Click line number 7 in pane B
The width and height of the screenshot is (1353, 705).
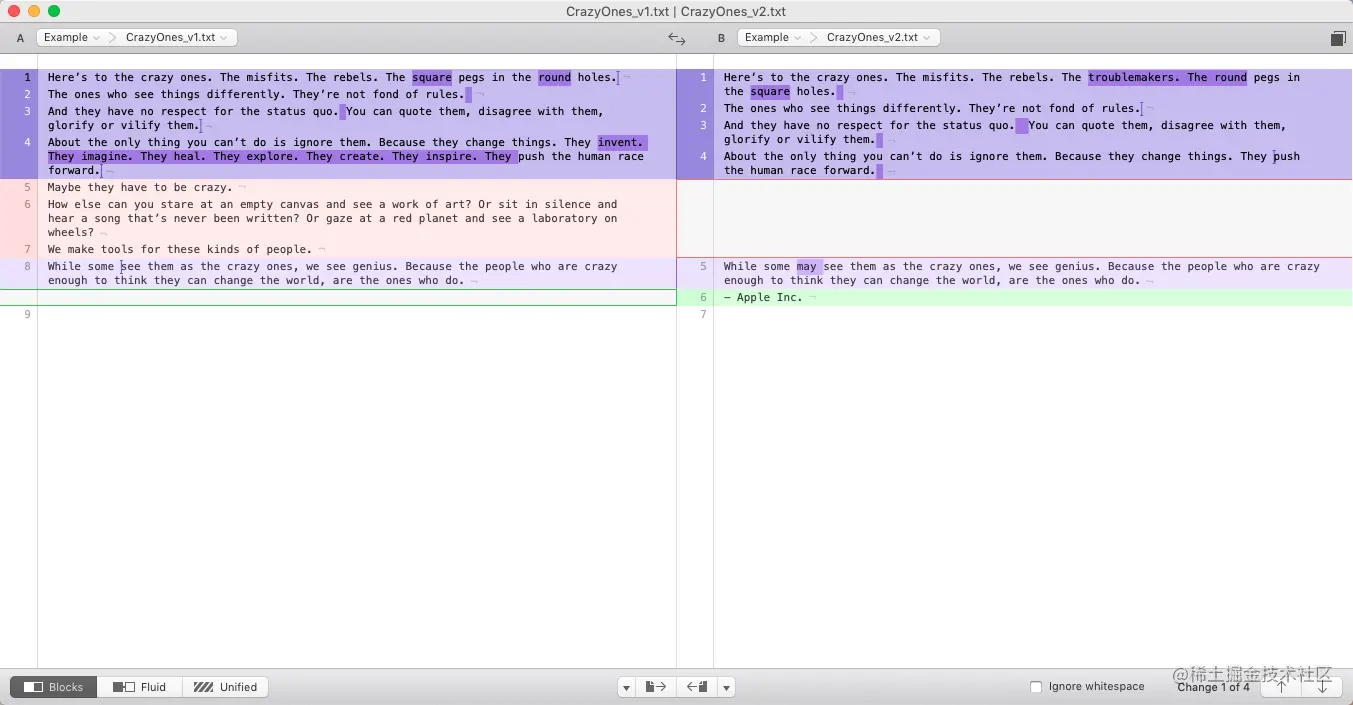click(703, 315)
